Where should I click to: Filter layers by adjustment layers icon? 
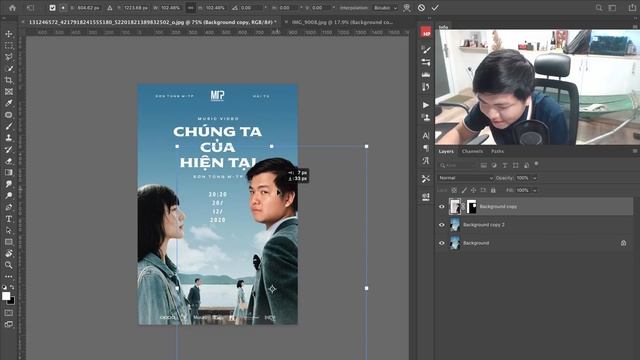point(494,165)
